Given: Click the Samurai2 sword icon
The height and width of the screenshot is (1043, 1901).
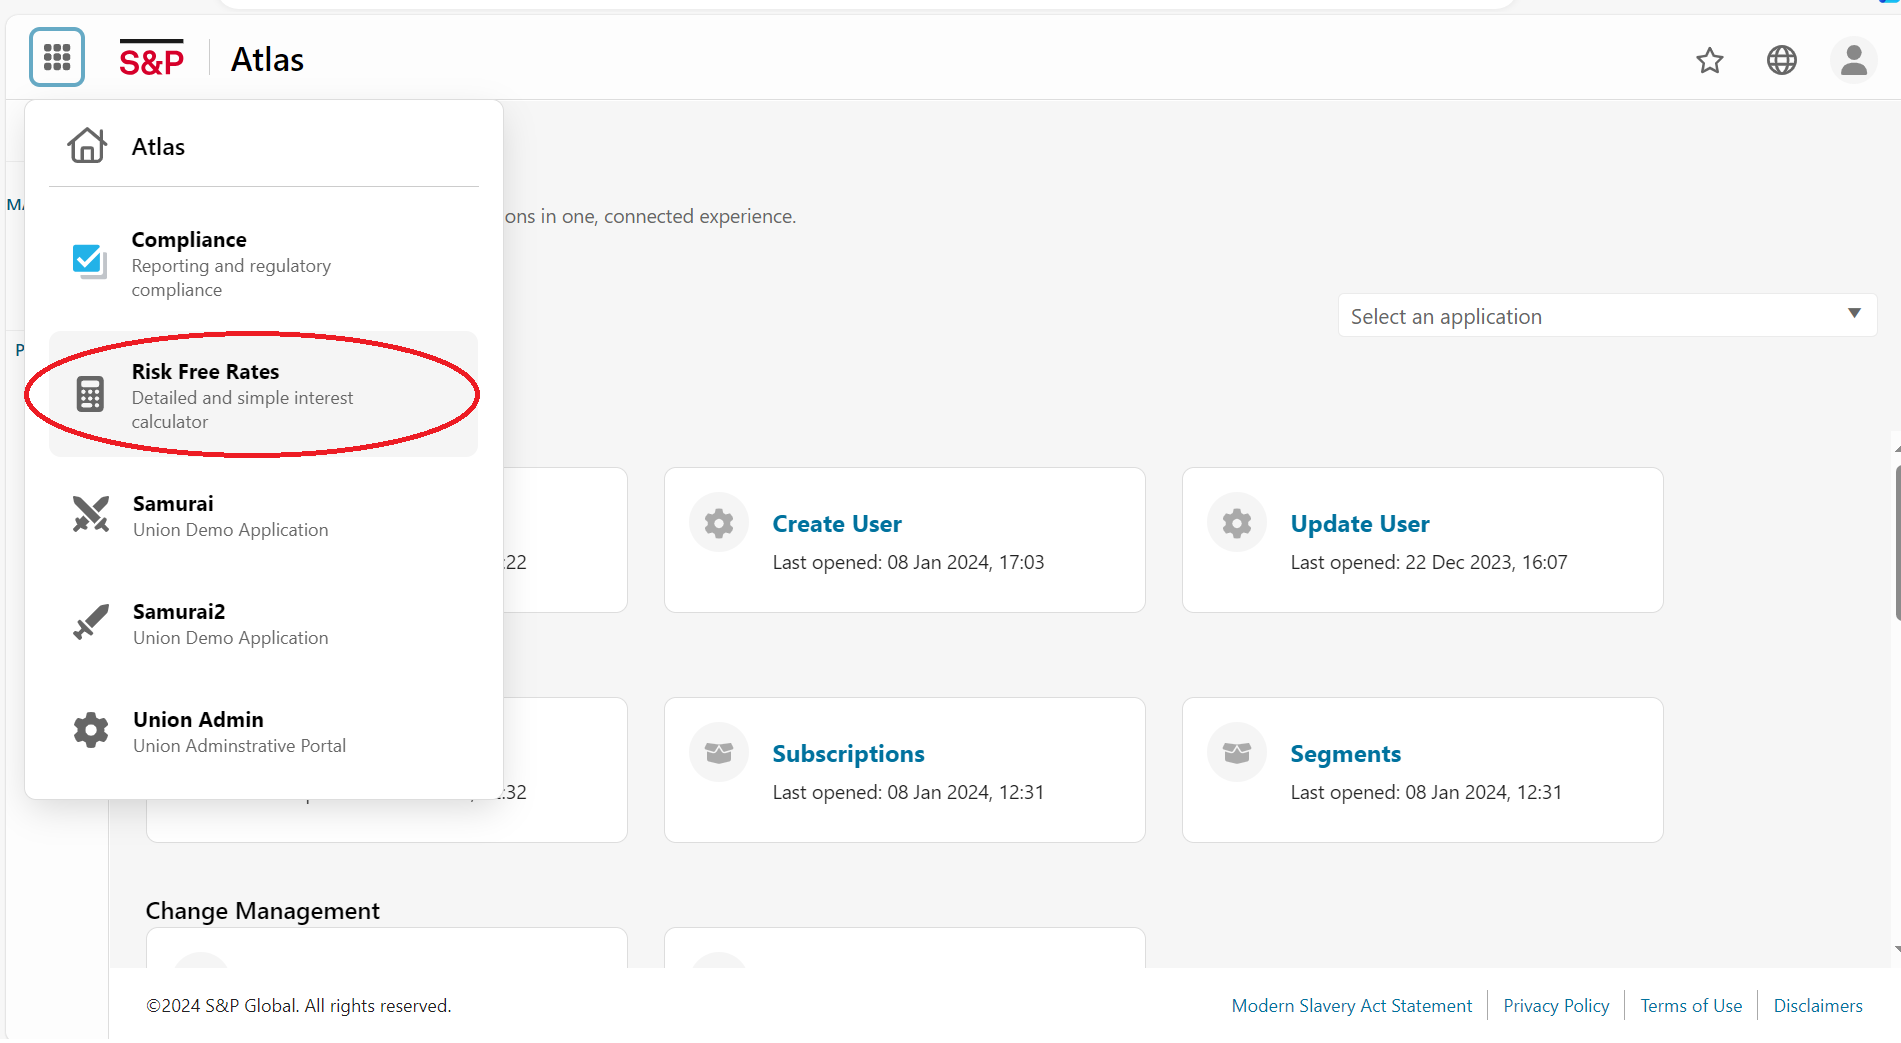Looking at the screenshot, I should tap(91, 622).
